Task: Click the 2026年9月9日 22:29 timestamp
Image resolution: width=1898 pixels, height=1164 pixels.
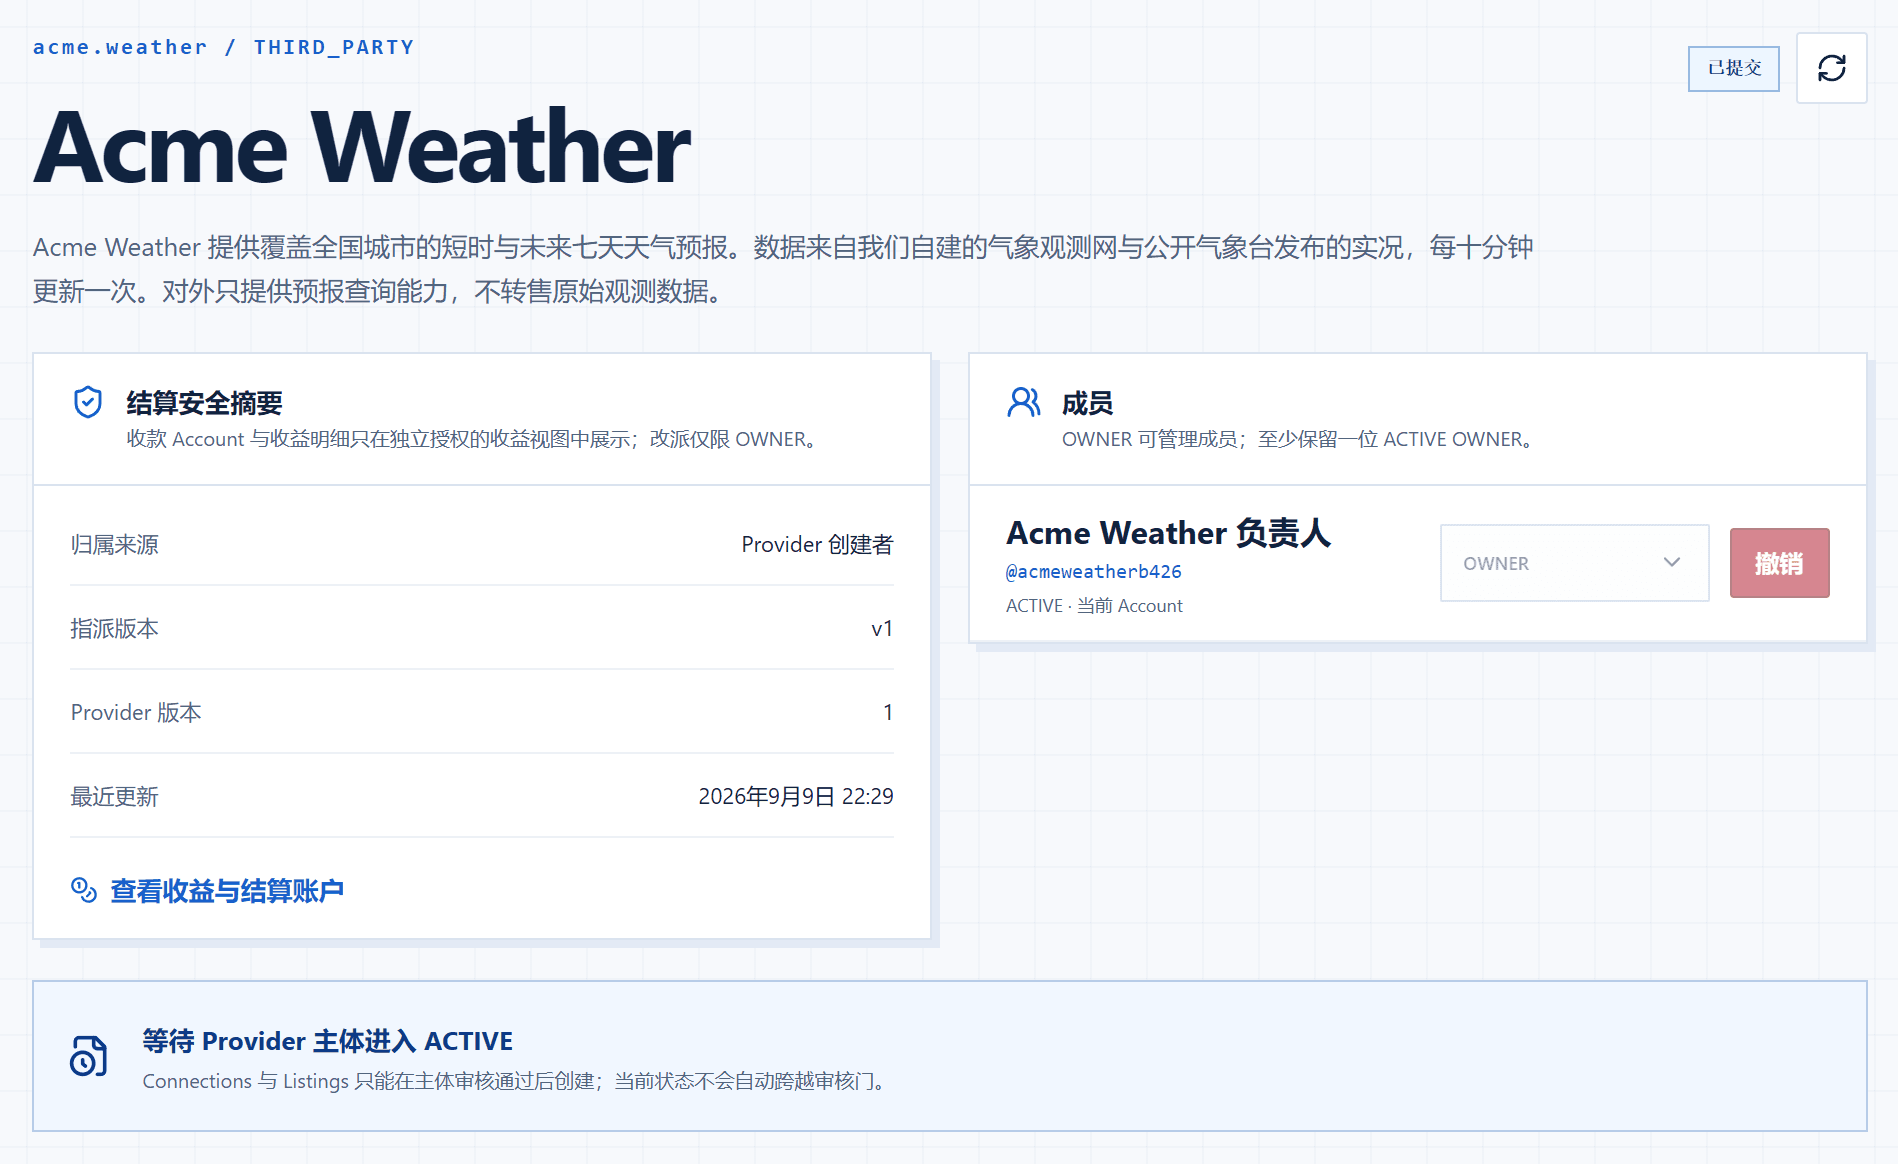Action: (x=796, y=796)
